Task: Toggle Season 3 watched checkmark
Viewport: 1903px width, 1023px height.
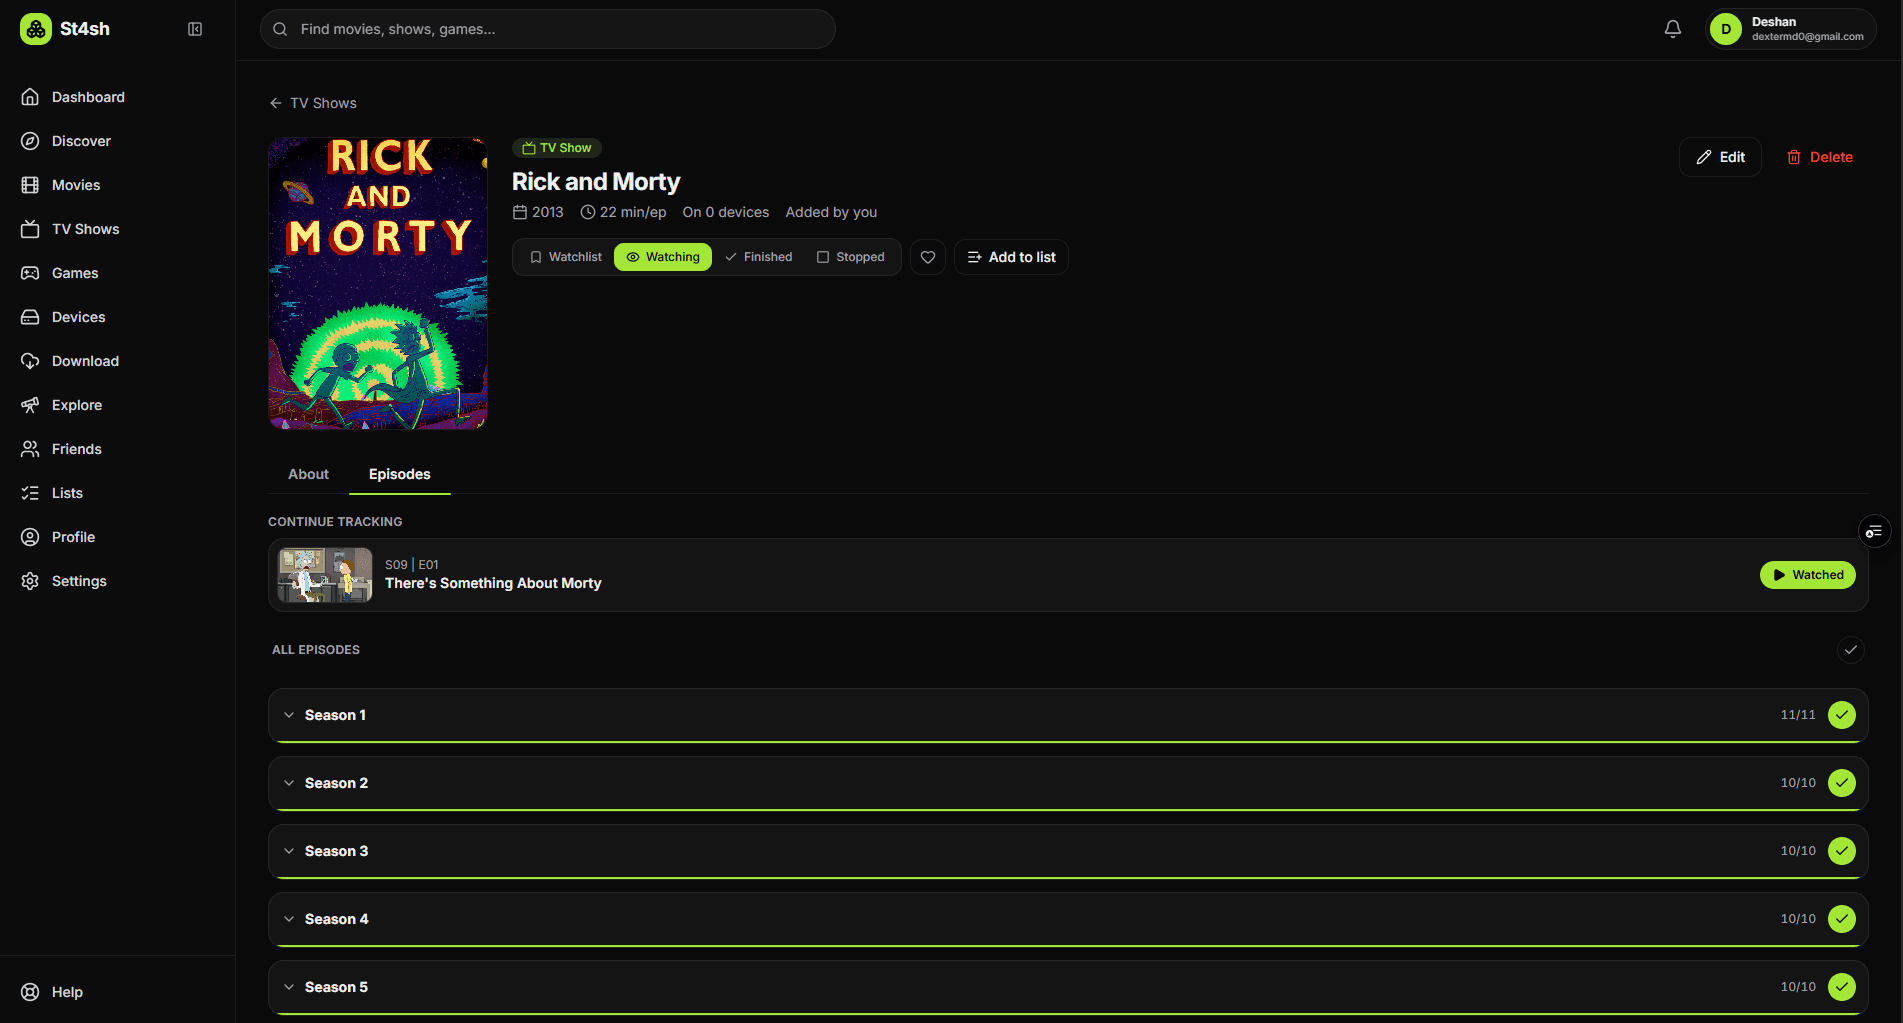Action: pos(1842,851)
